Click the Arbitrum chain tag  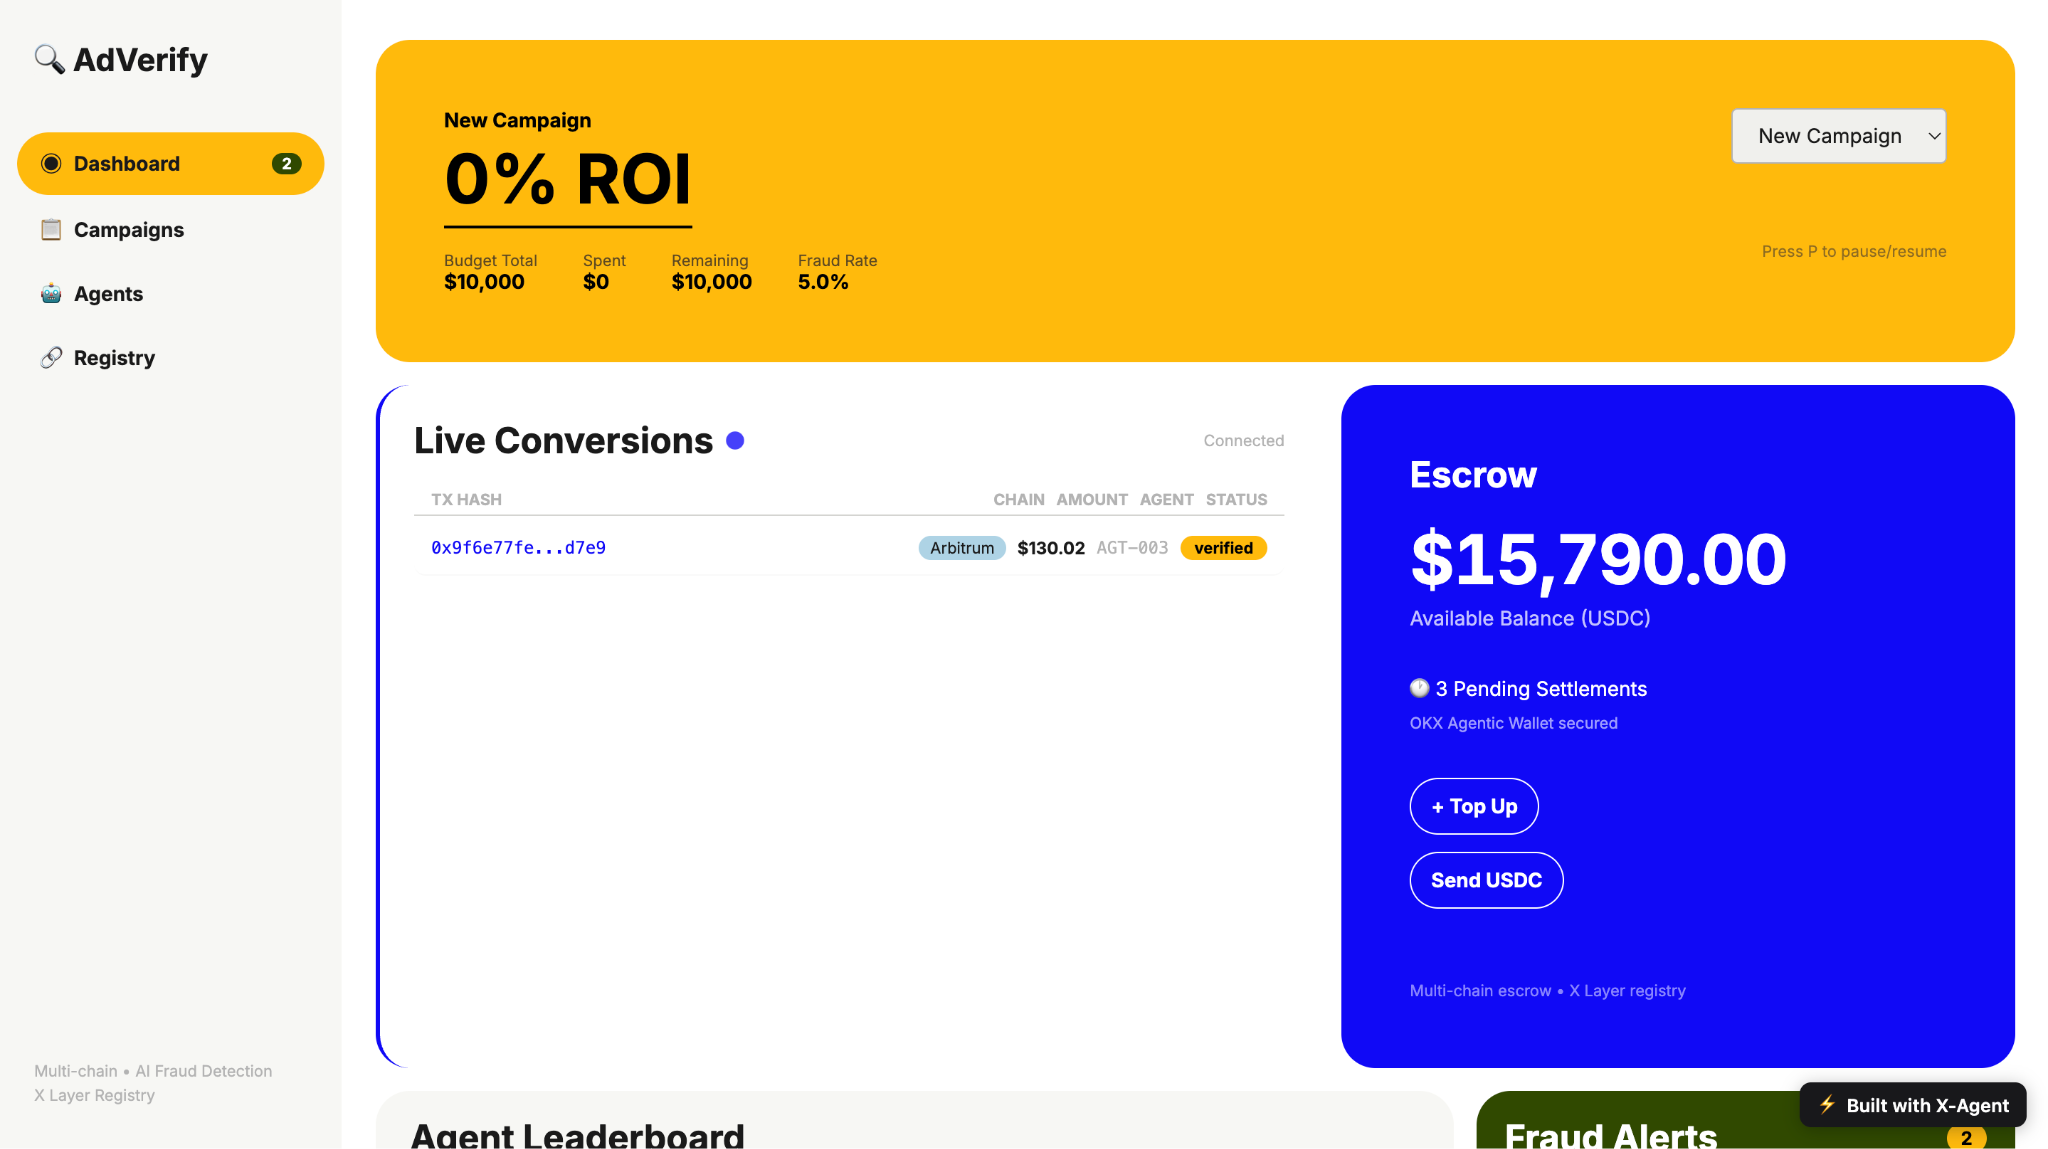[x=962, y=548]
